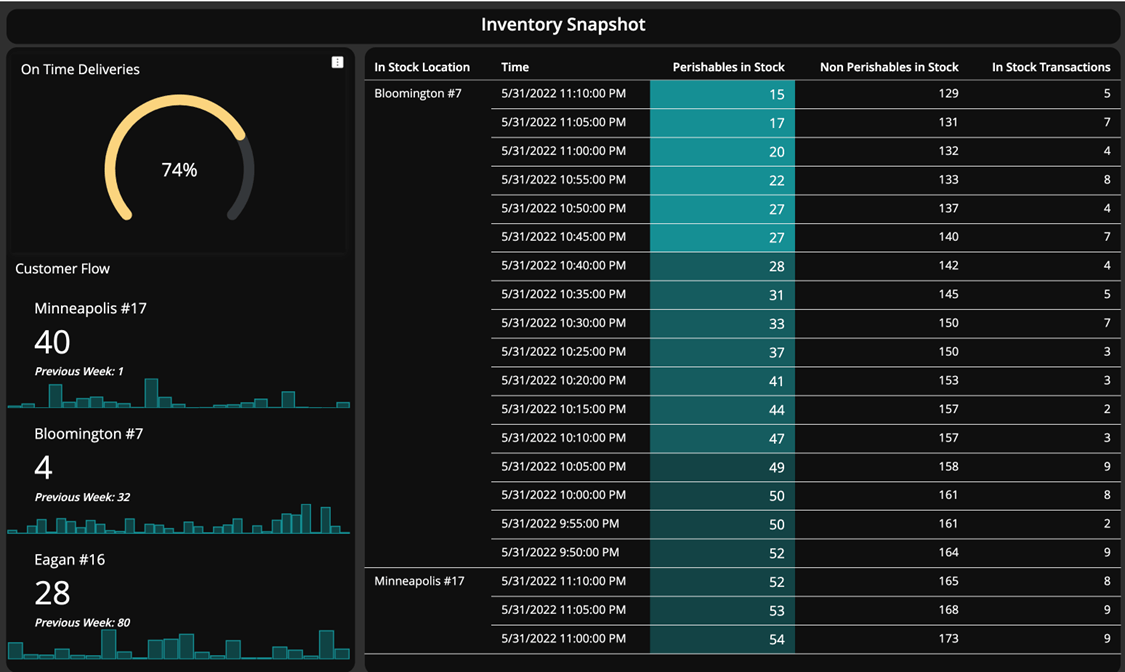Click the Non Perishables in Stock header
The image size is (1125, 672).
(888, 67)
